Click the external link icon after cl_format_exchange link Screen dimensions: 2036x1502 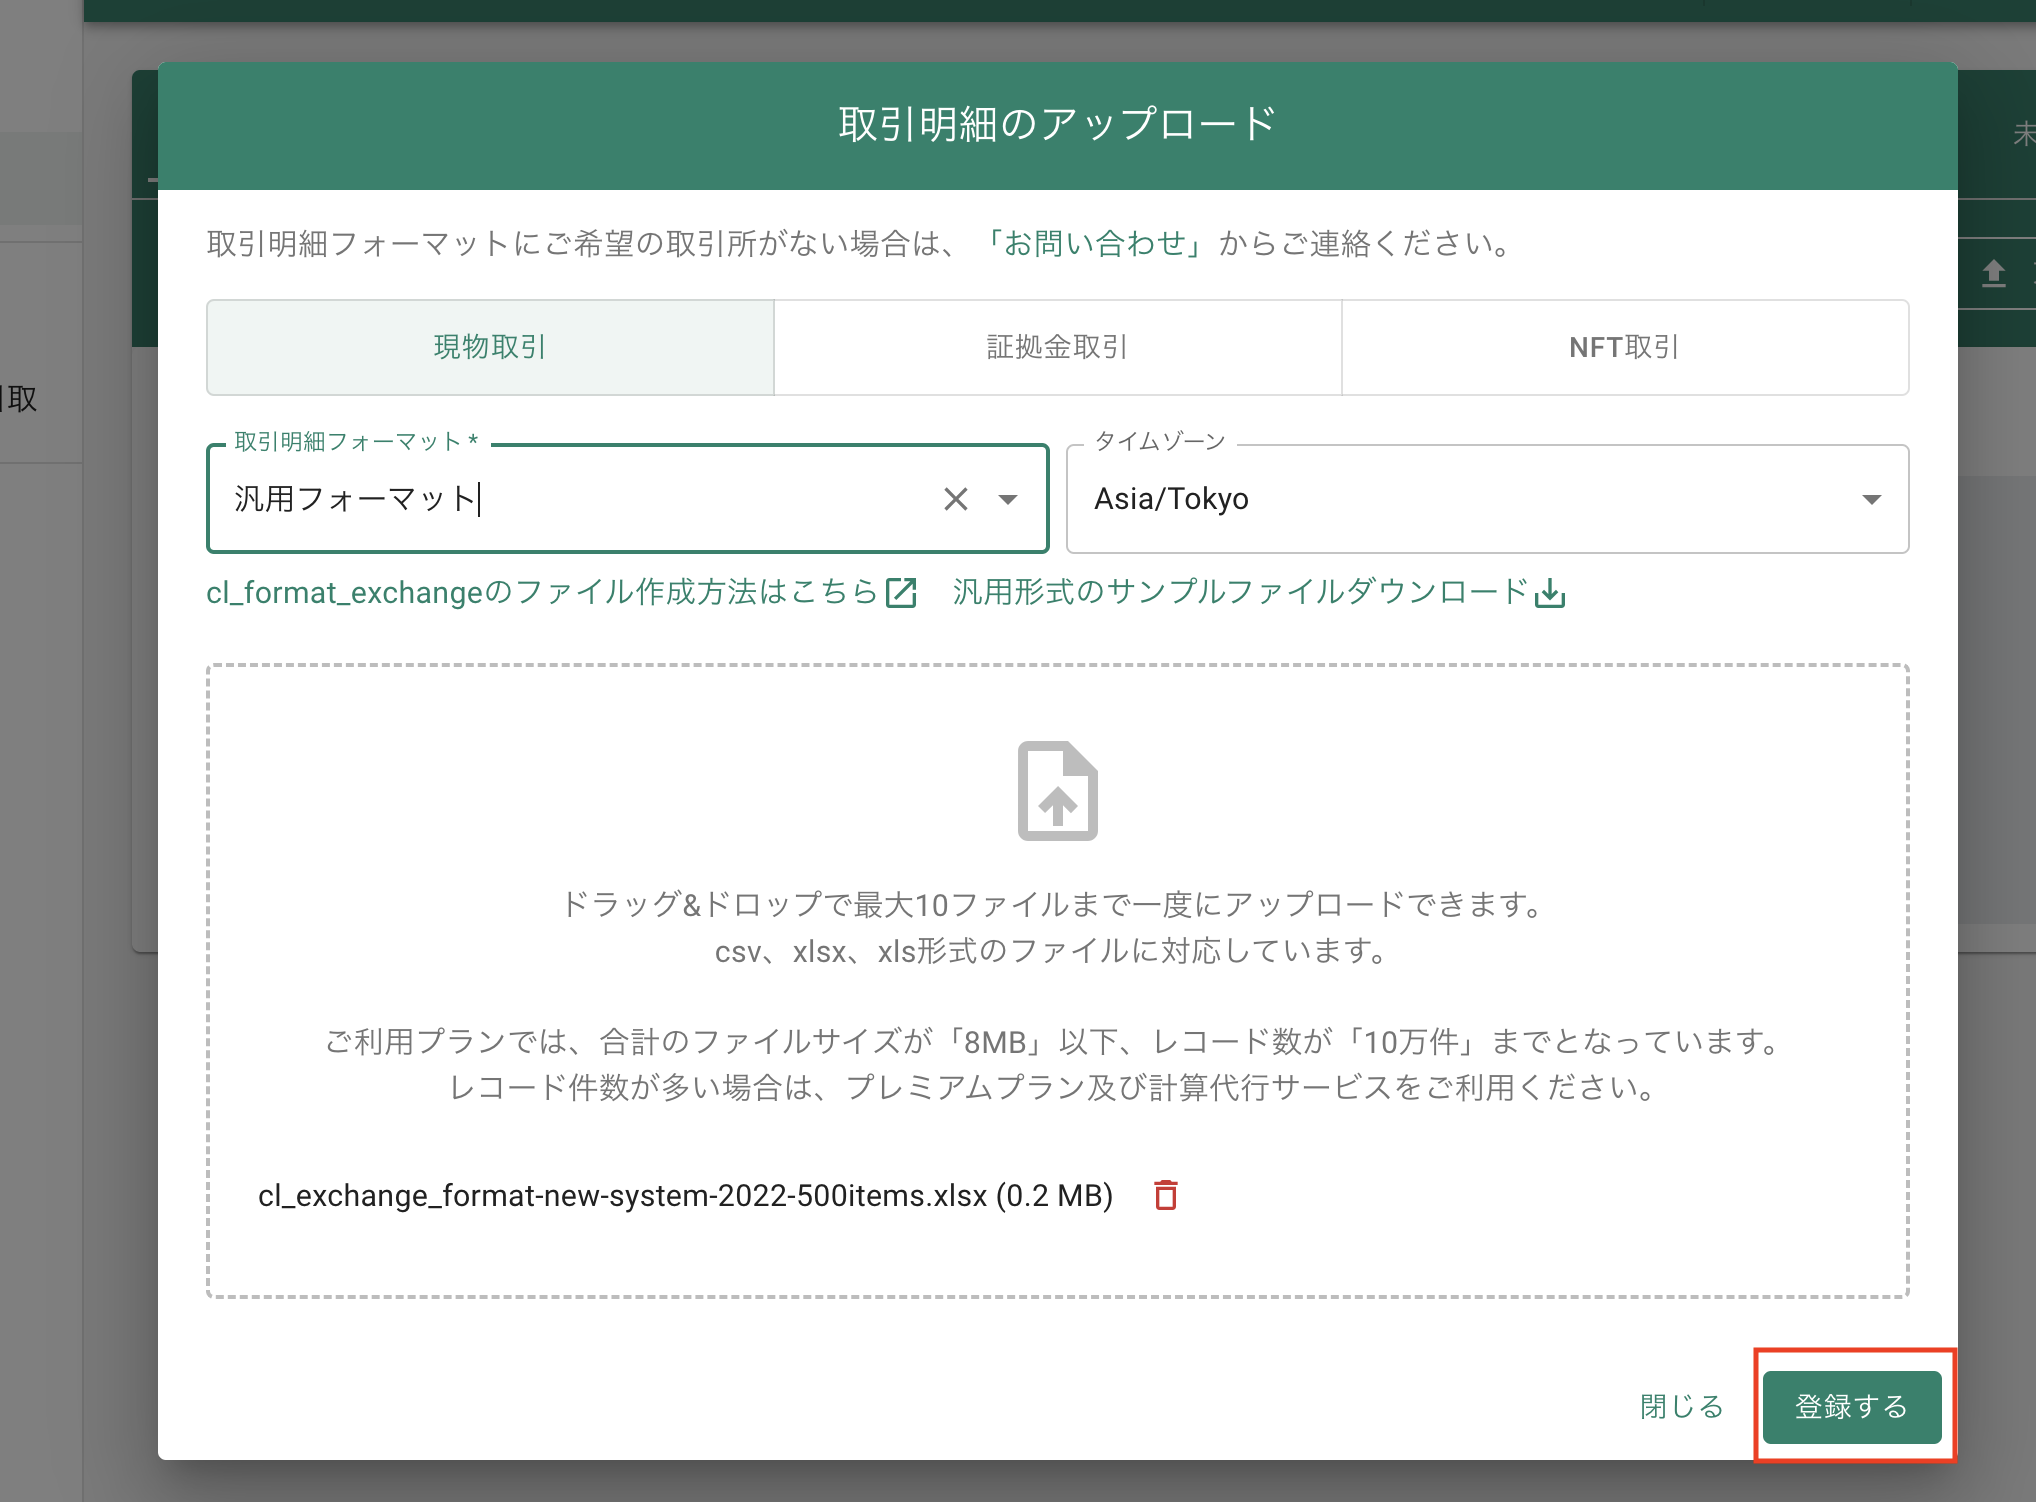[x=901, y=593]
